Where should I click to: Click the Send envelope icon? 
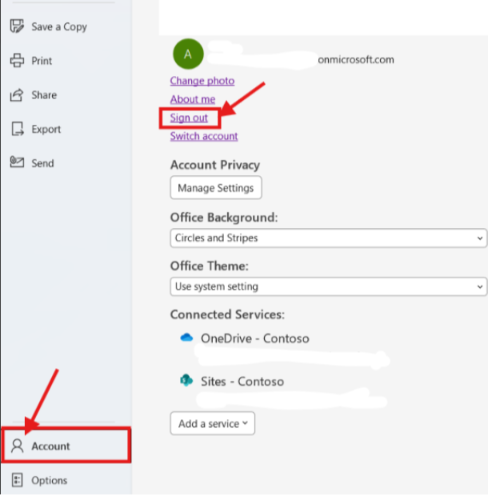coord(17,162)
